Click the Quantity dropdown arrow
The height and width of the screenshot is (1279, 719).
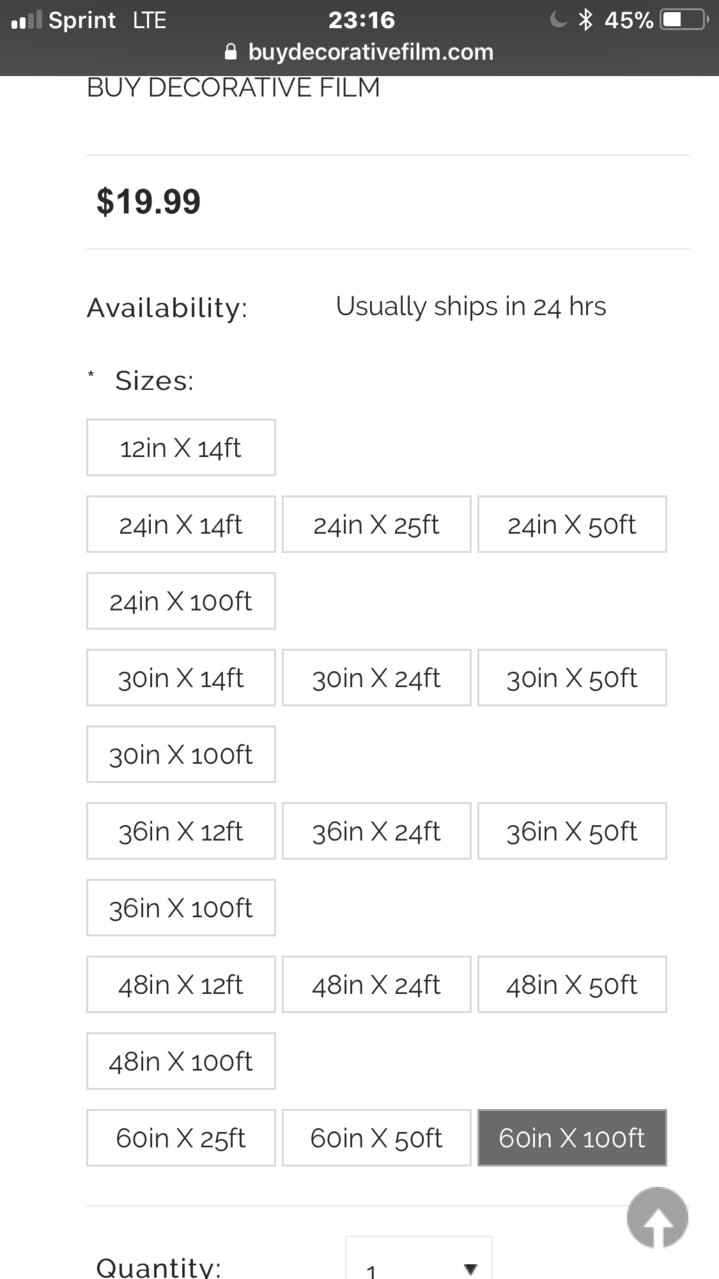[x=470, y=1269]
